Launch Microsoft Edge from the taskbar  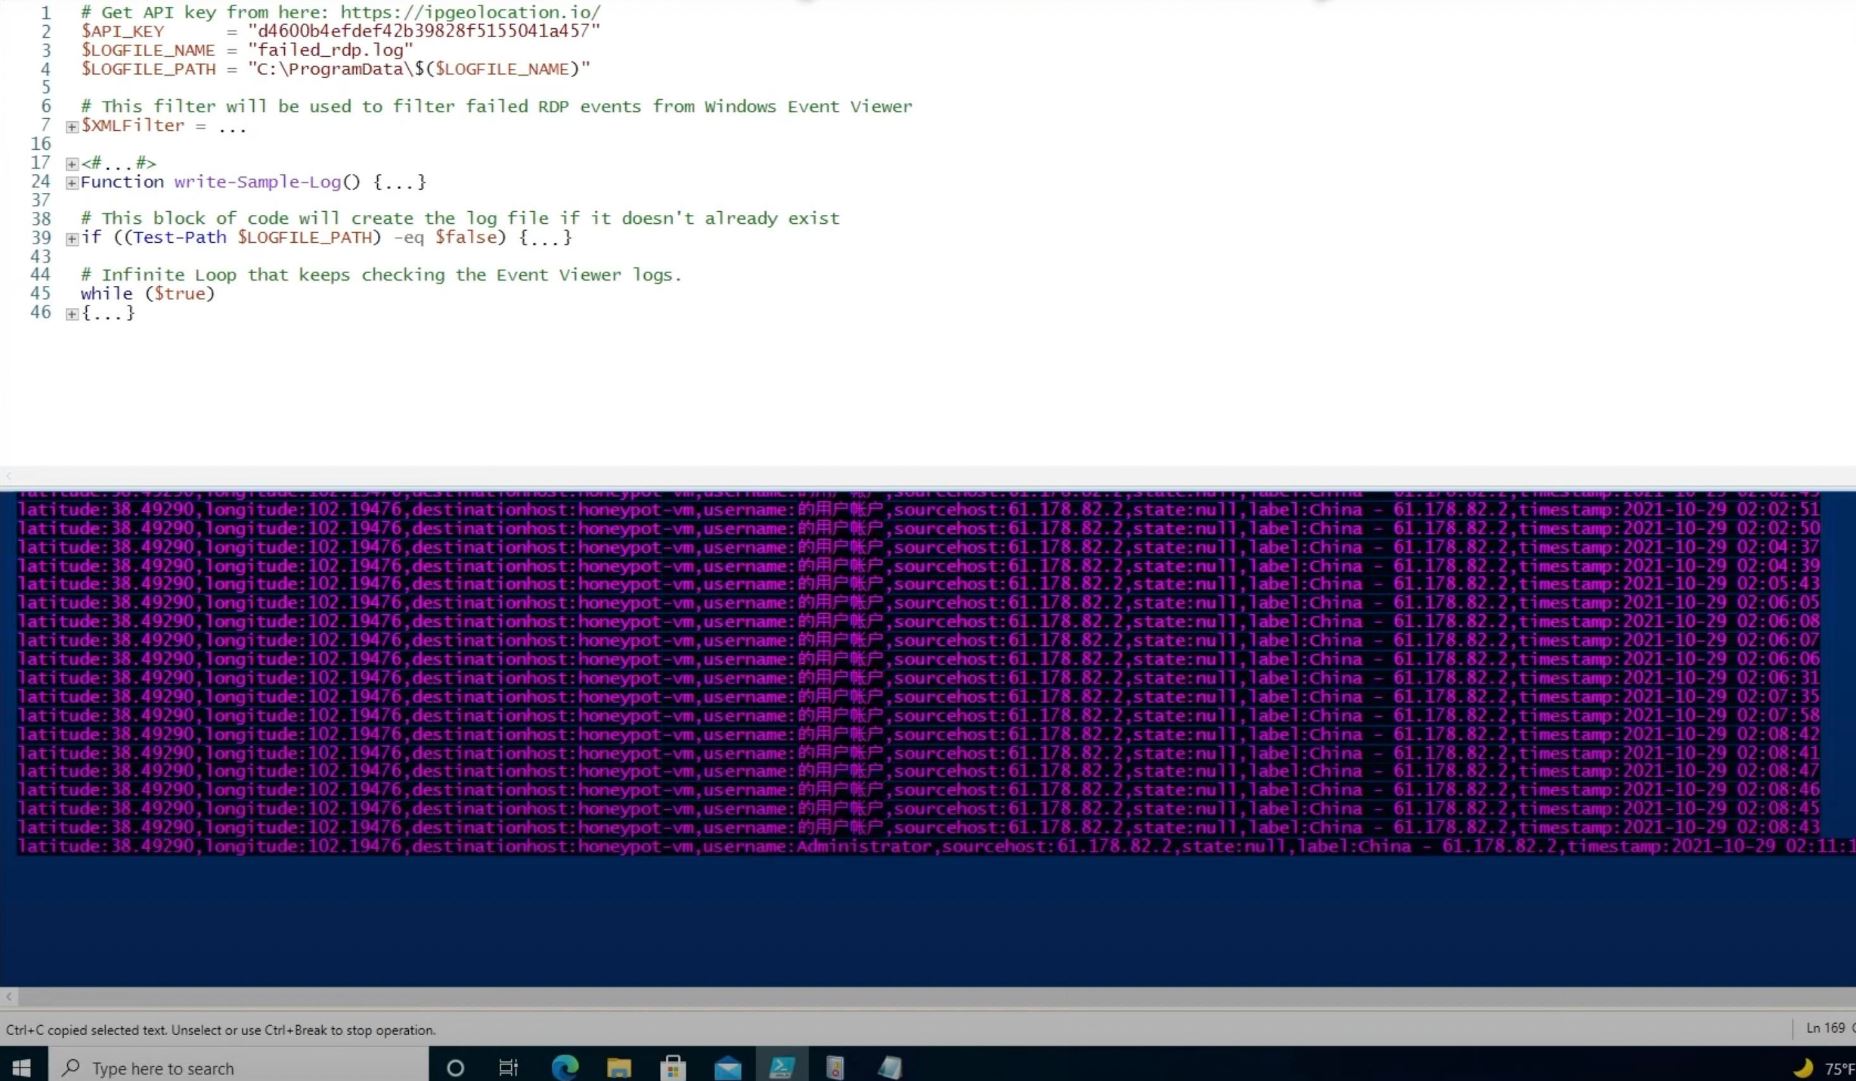(x=565, y=1068)
